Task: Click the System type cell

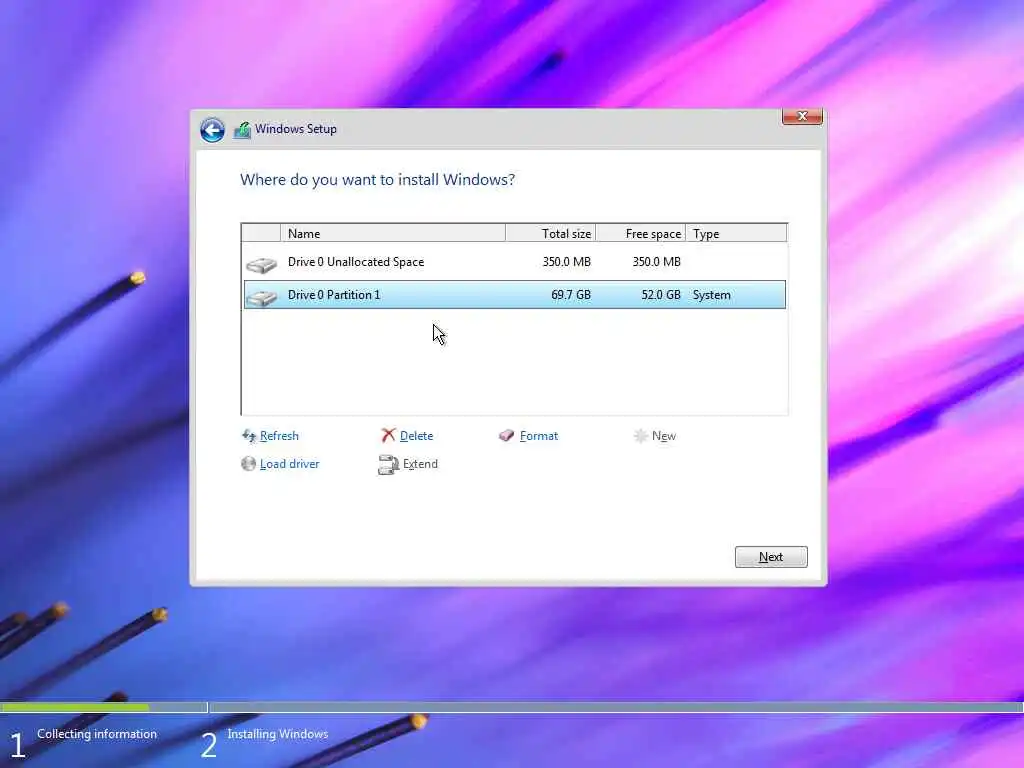Action: [711, 295]
